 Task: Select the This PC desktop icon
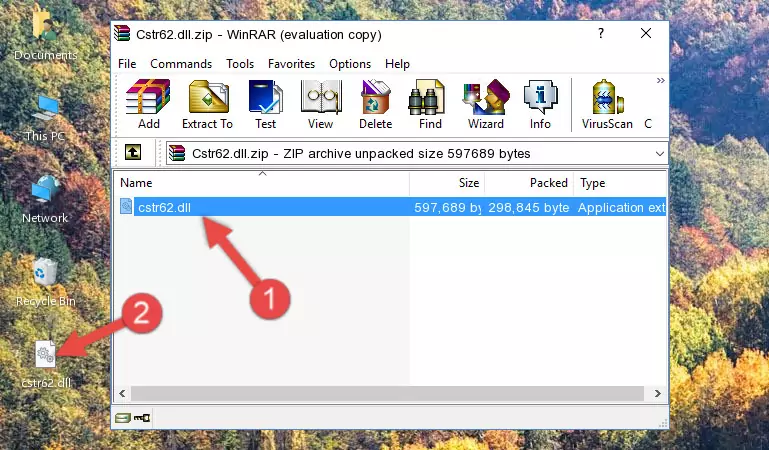[45, 118]
